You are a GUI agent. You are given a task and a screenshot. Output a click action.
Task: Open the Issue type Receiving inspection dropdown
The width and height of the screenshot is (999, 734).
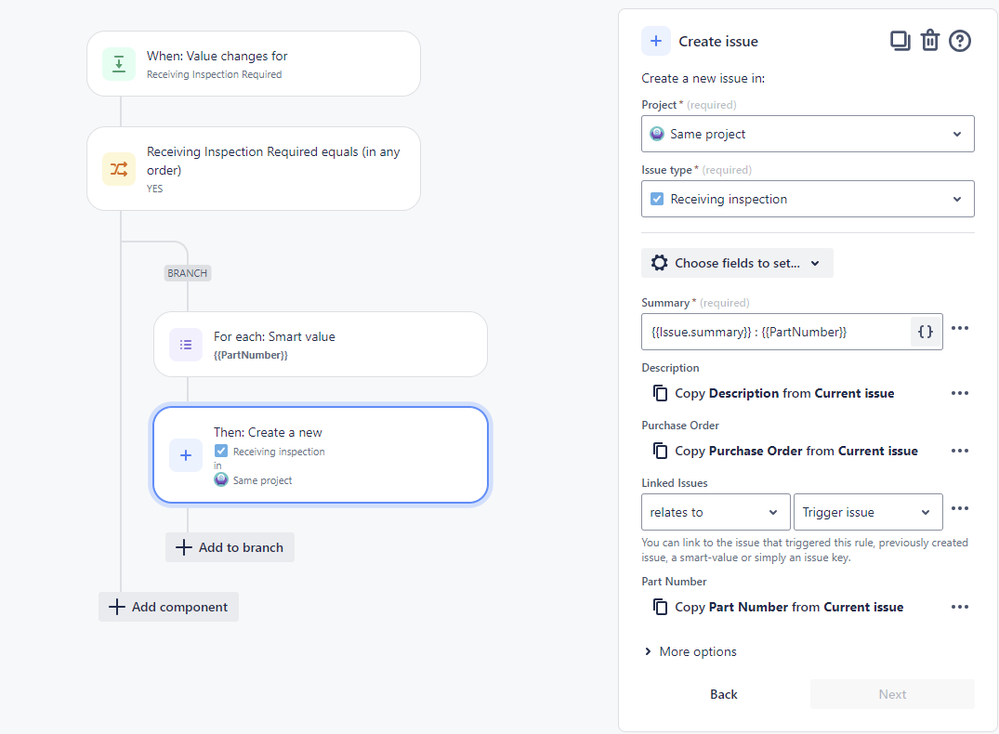807,199
